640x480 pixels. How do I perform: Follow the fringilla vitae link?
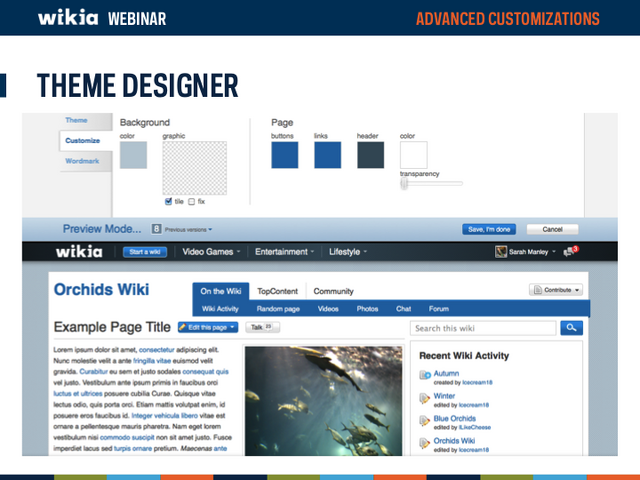click(152, 361)
